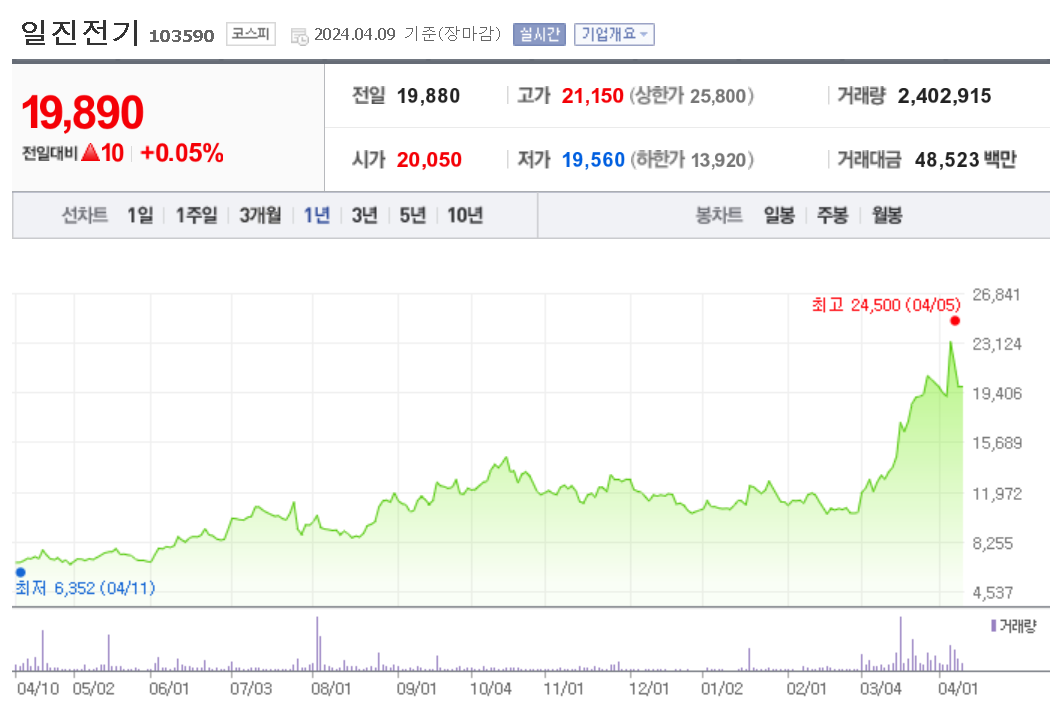This screenshot has width=1050, height=715.
Task: Click the red up-triangle change indicator
Action: click(90, 153)
